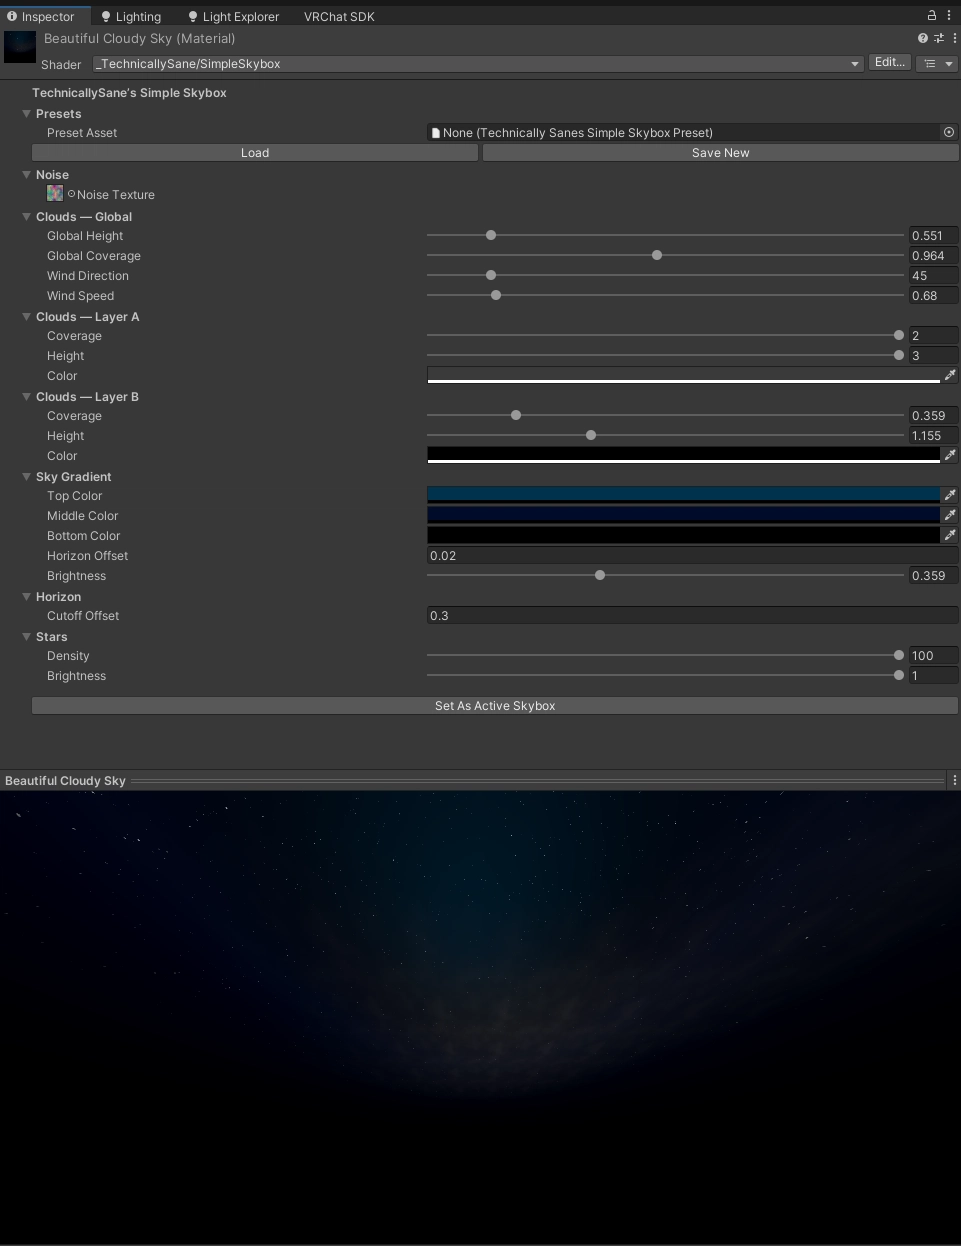Collapse the Stars section triangle
Viewport: 961px width, 1246px height.
tap(27, 637)
